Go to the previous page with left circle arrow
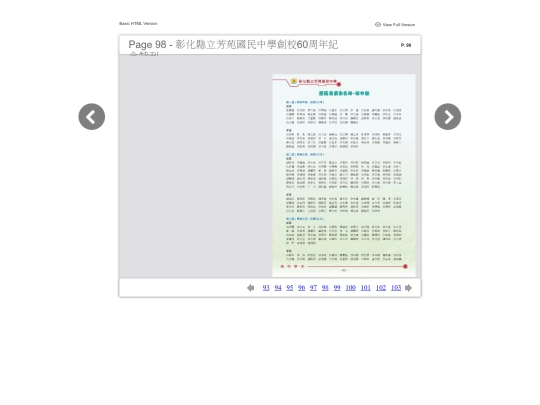This screenshot has height=405, width=540. coord(92,117)
